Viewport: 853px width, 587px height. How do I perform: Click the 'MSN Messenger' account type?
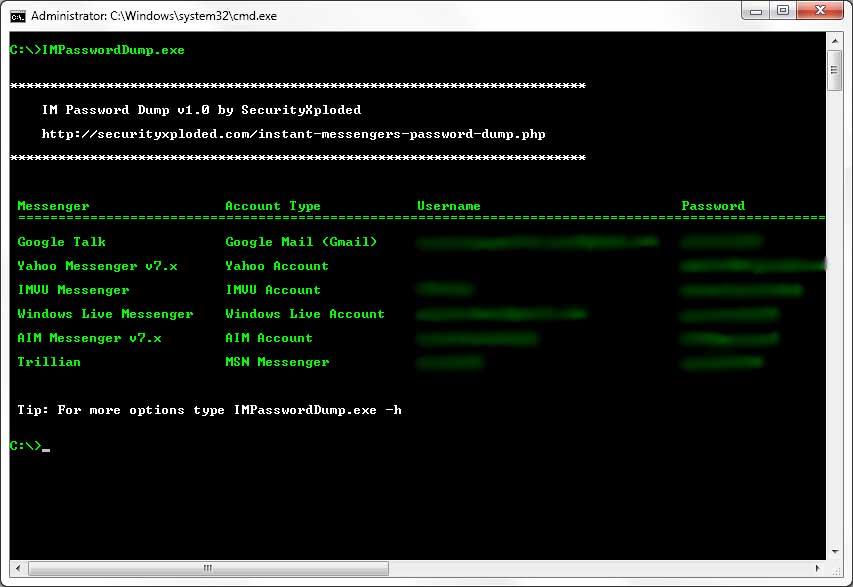point(277,362)
